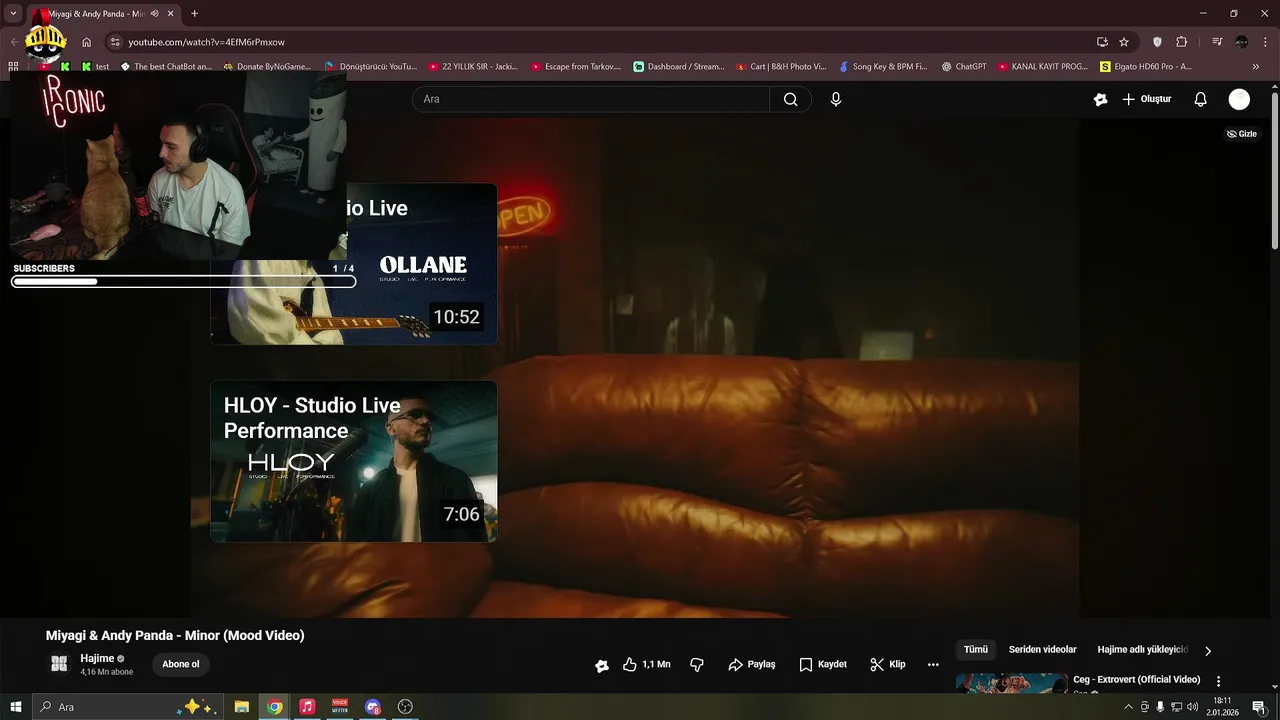Click the shield extension icon in toolbar
Viewport: 1280px width, 720px height.
[1157, 42]
